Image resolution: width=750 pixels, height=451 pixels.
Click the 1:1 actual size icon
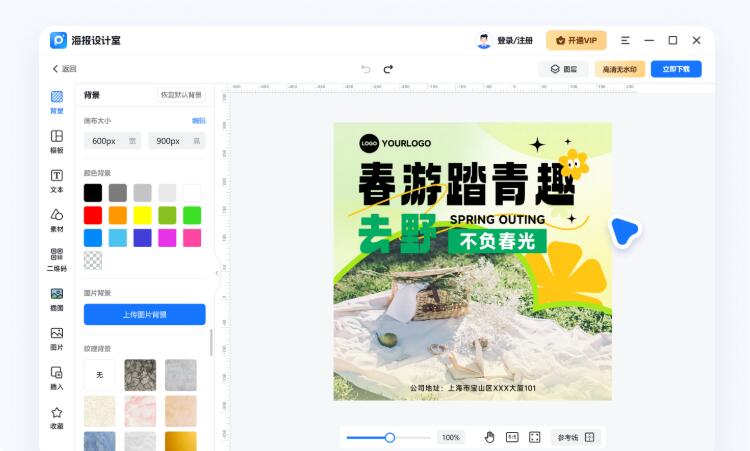tap(512, 437)
